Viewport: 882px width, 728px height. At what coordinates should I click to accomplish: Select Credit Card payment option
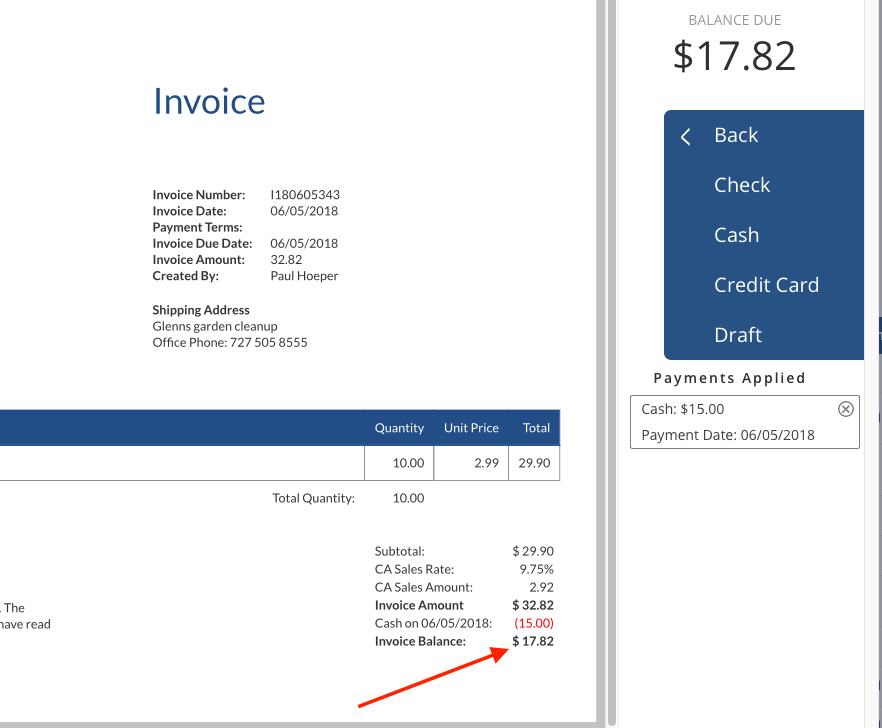click(766, 285)
